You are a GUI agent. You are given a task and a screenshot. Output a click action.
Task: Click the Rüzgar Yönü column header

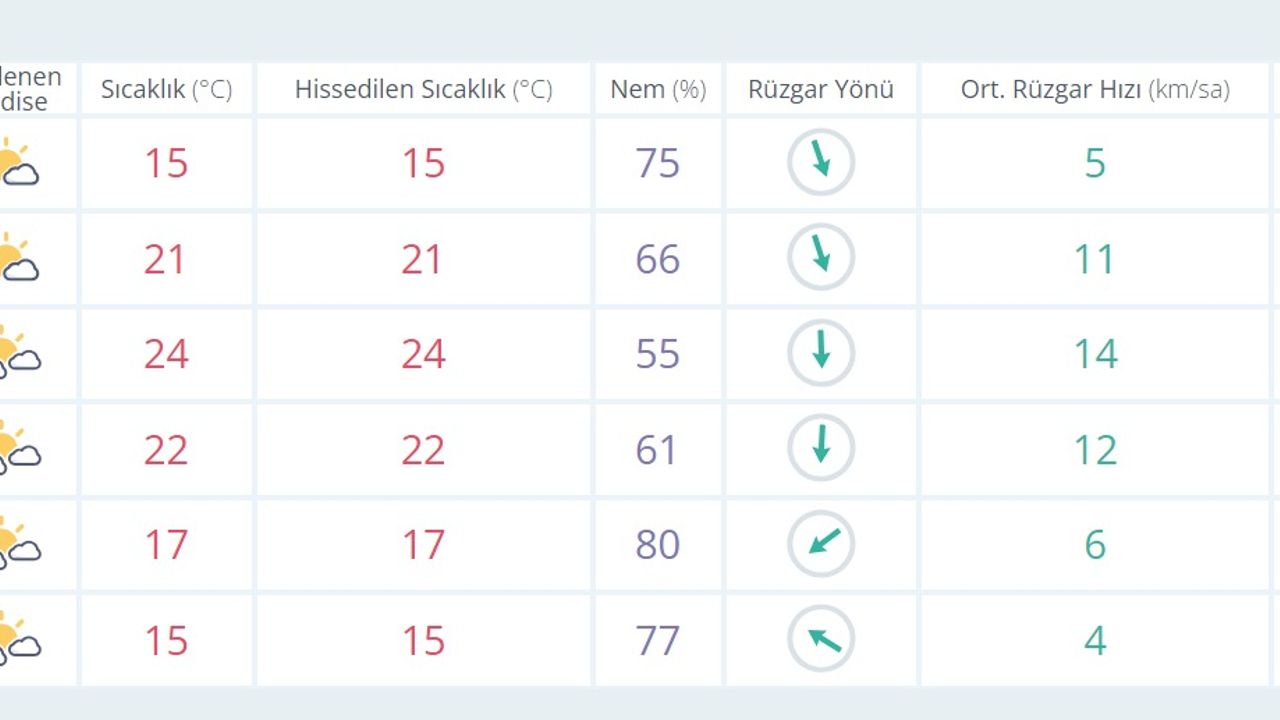[821, 89]
